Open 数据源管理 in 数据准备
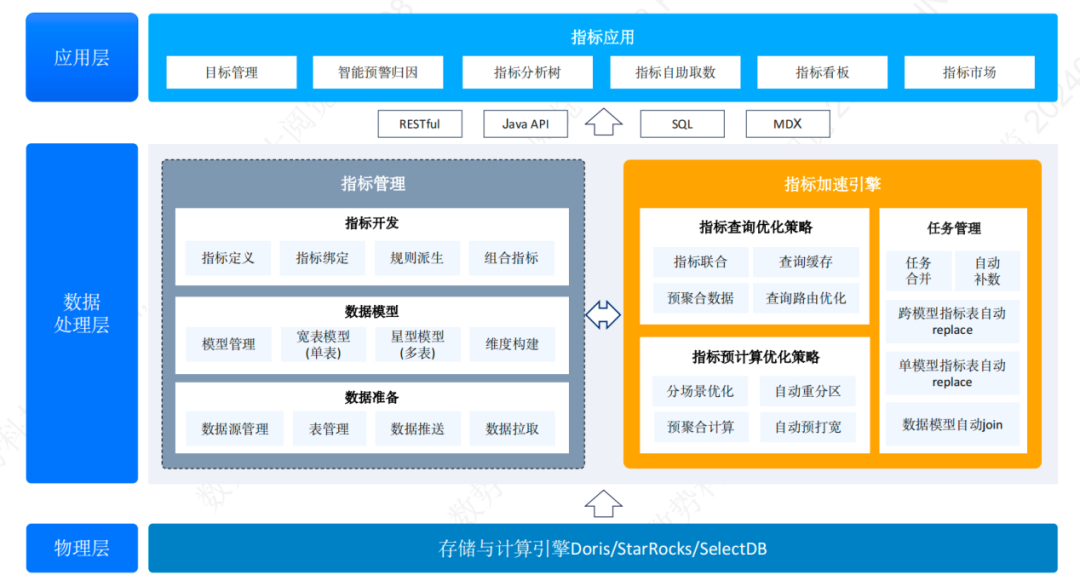The width and height of the screenshot is (1080, 581). pos(235,428)
